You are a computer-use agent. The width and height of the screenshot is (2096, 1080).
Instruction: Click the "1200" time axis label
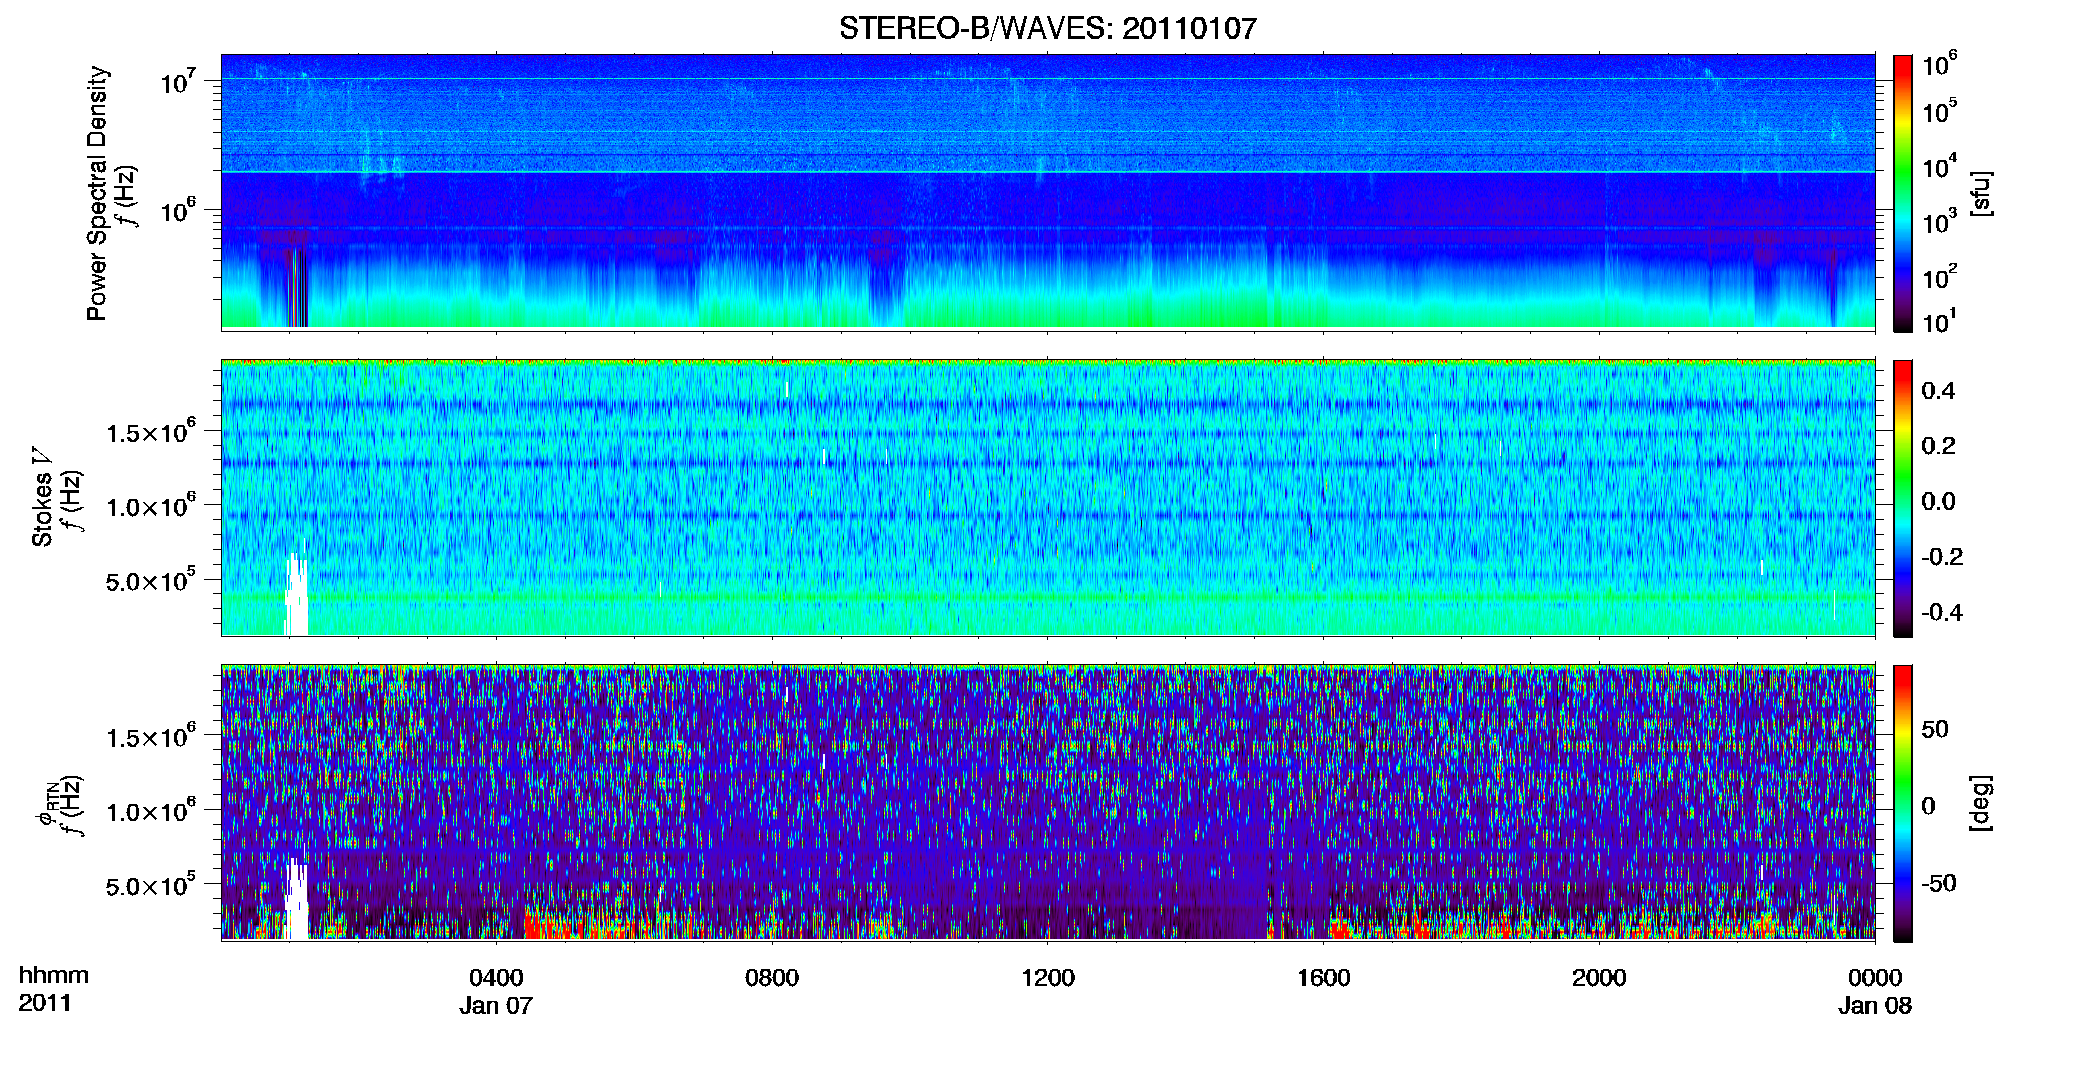click(x=1048, y=977)
